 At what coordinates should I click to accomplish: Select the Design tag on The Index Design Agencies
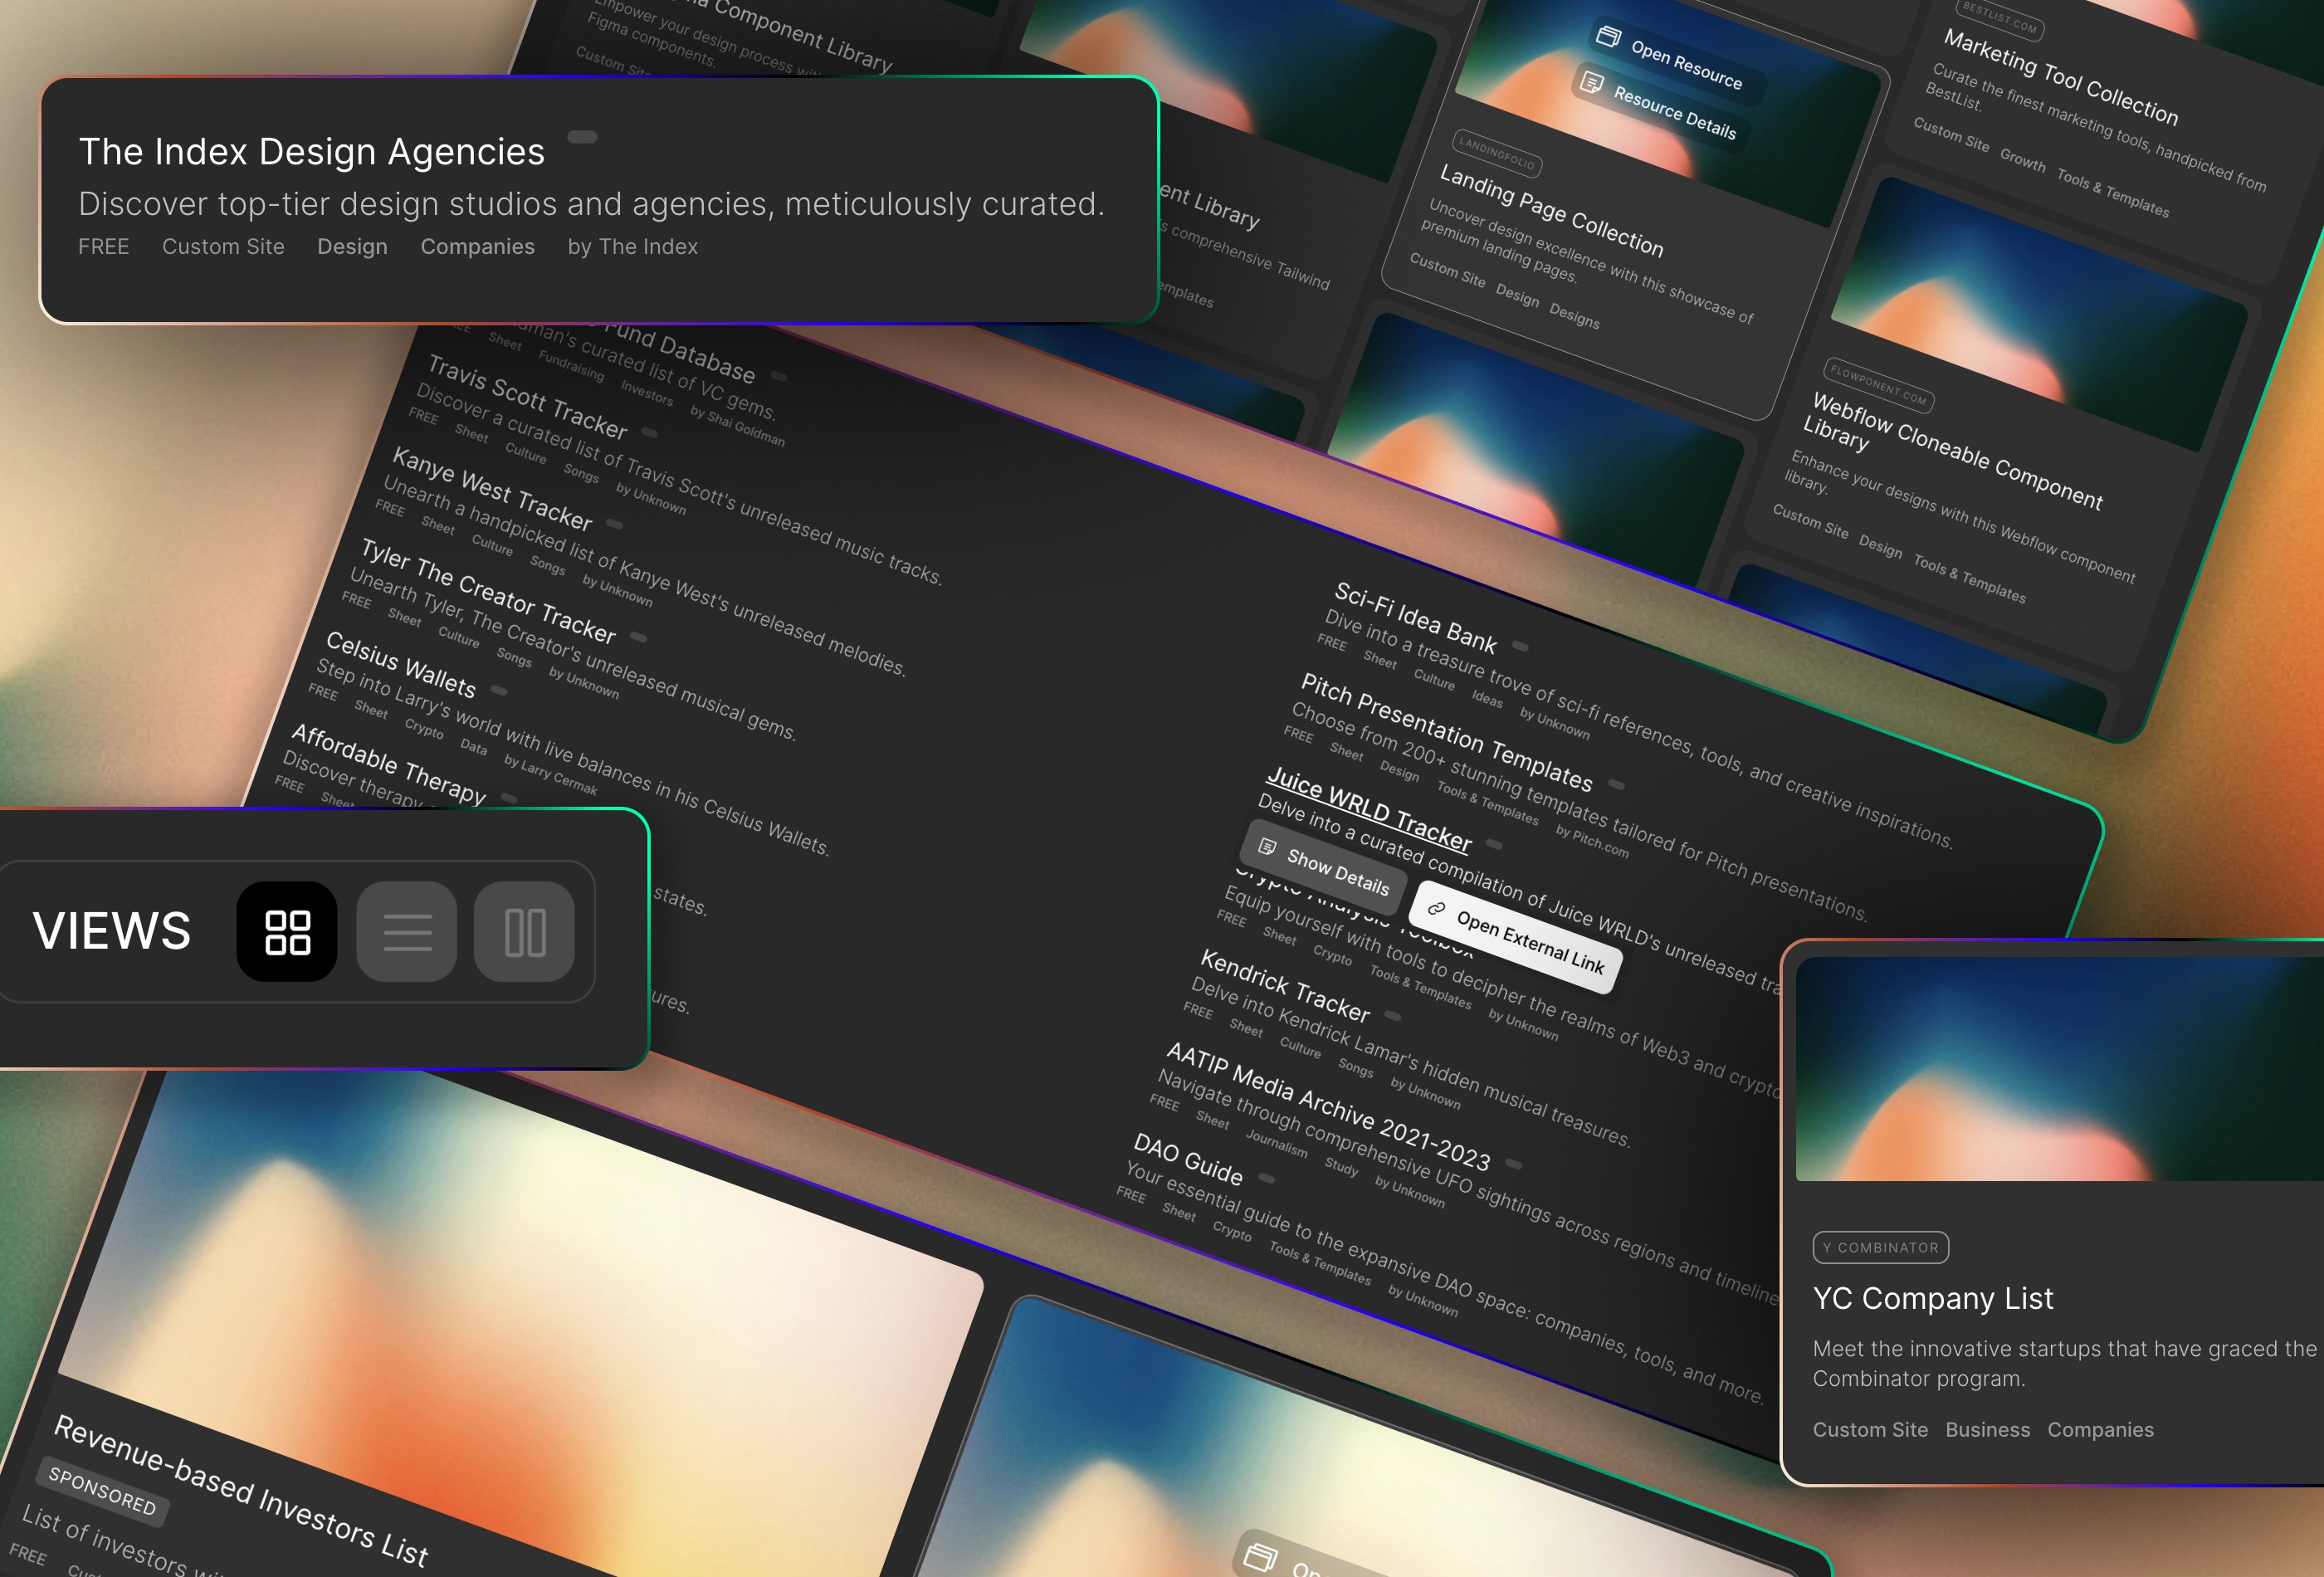pyautogui.click(x=352, y=247)
